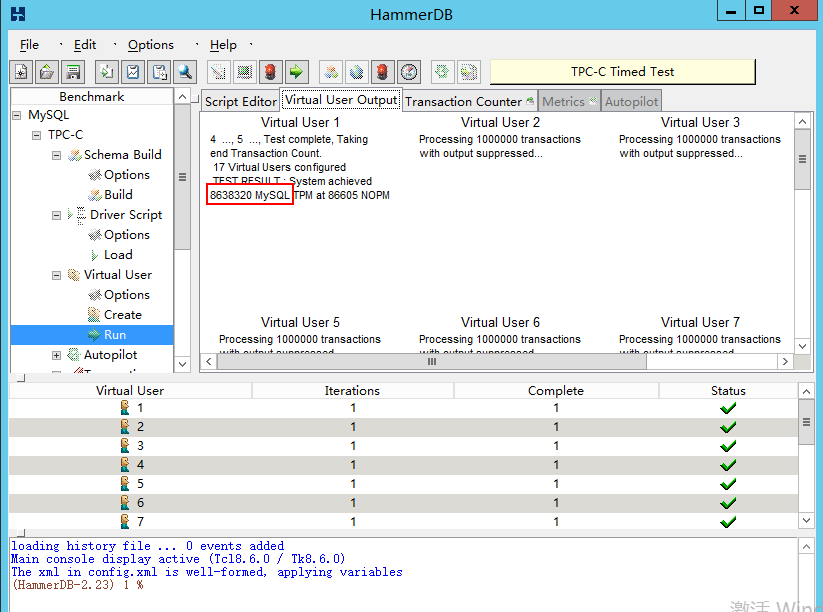Viewport: 823px width, 612px height.
Task: Click the red traffic light beside green arrow
Action: [x=270, y=72]
